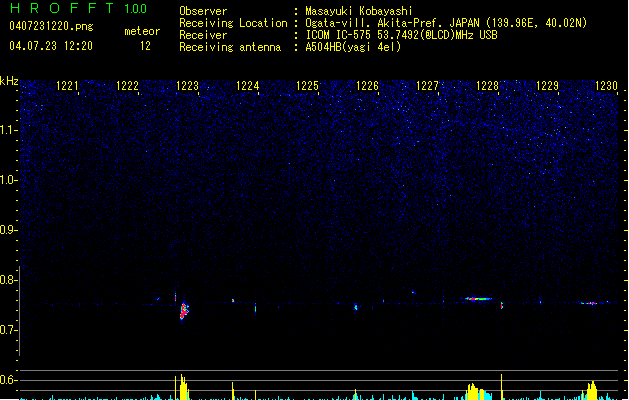Screen dimensions: 629x400
Task: Click the 1227 time marker
Action: [x=427, y=86]
